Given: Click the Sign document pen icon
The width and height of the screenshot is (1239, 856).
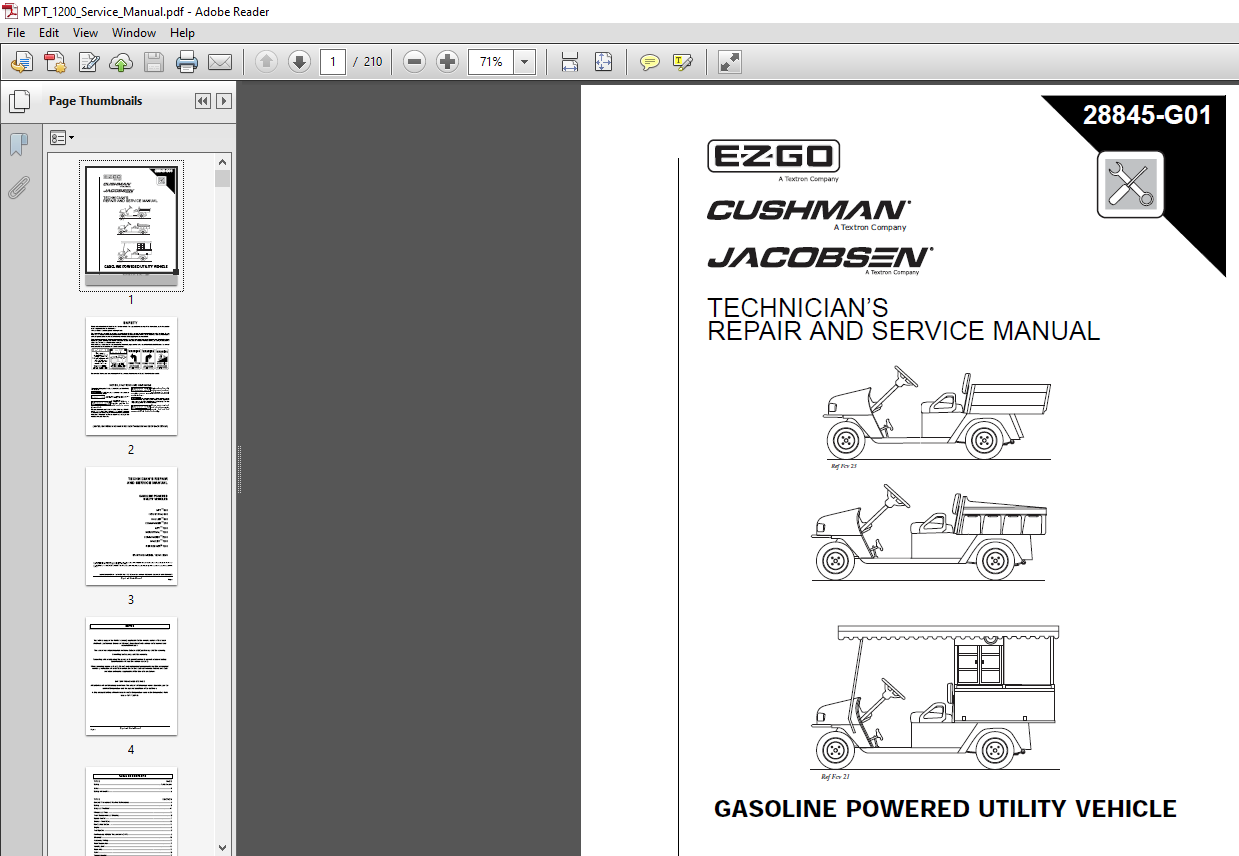Looking at the screenshot, I should point(88,62).
